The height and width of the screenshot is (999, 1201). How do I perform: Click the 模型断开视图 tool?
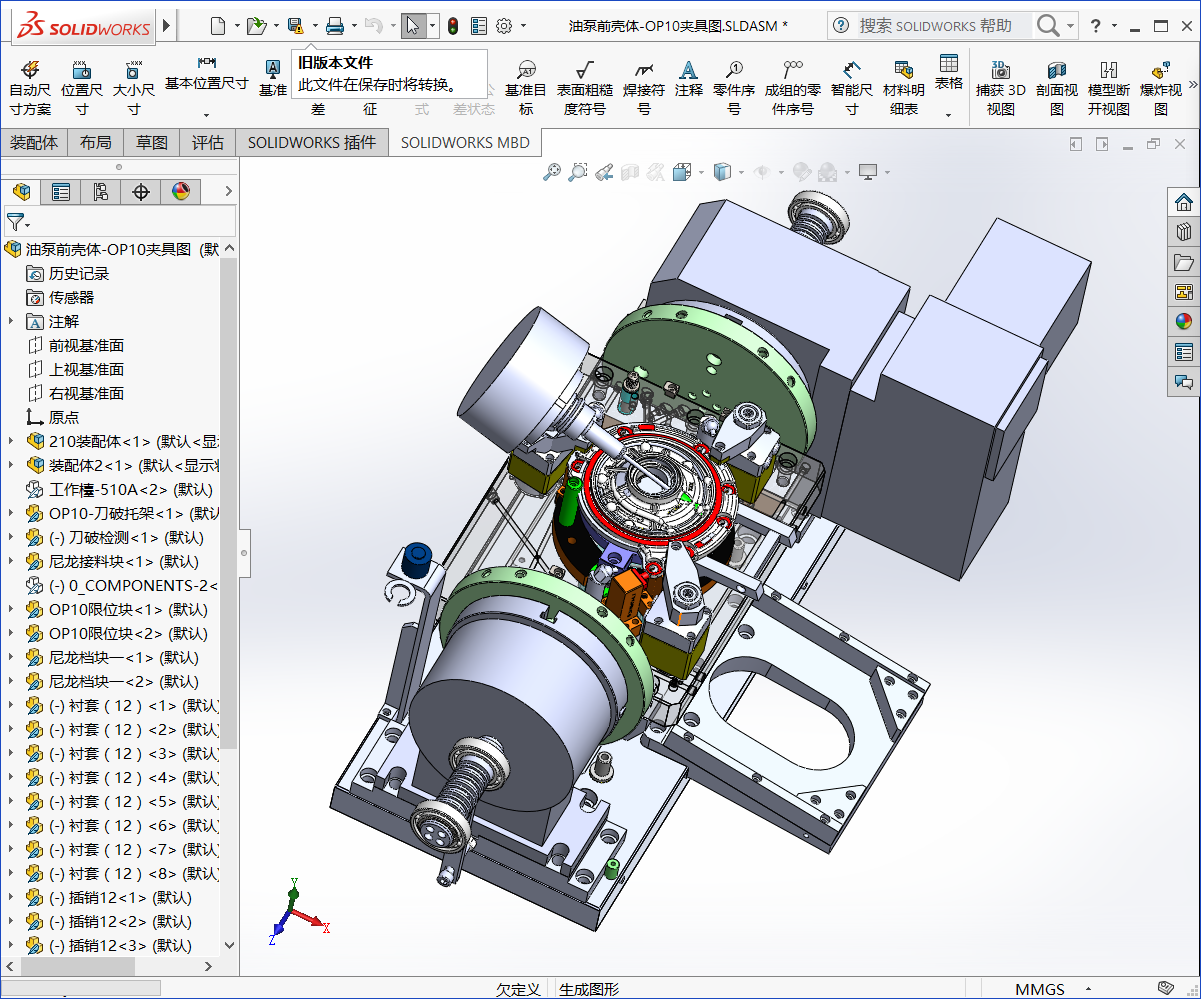coord(1109,88)
